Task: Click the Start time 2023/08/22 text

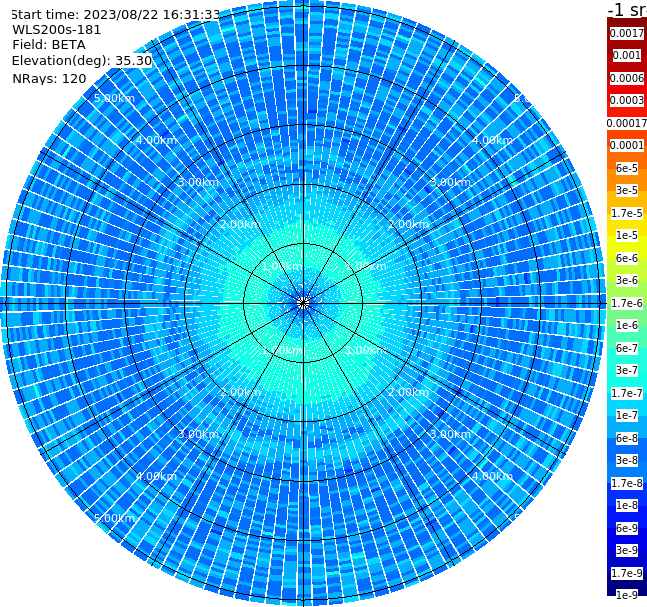Action: pyautogui.click(x=115, y=15)
